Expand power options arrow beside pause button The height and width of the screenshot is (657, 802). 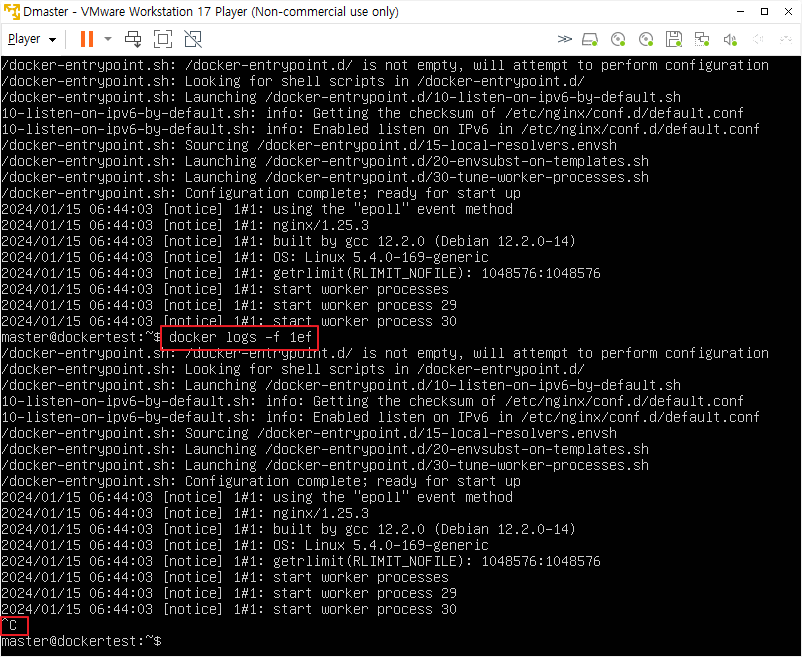pos(107,39)
